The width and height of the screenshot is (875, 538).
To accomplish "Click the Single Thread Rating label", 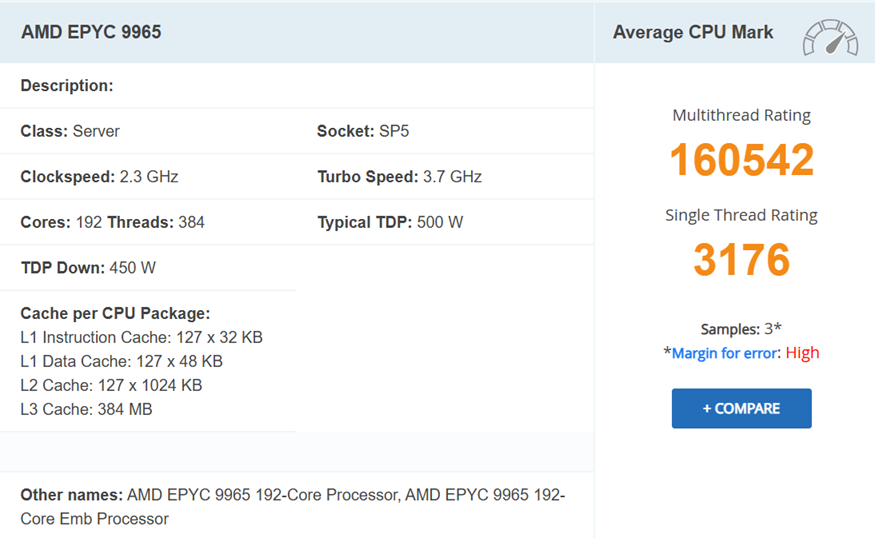I will click(x=741, y=215).
